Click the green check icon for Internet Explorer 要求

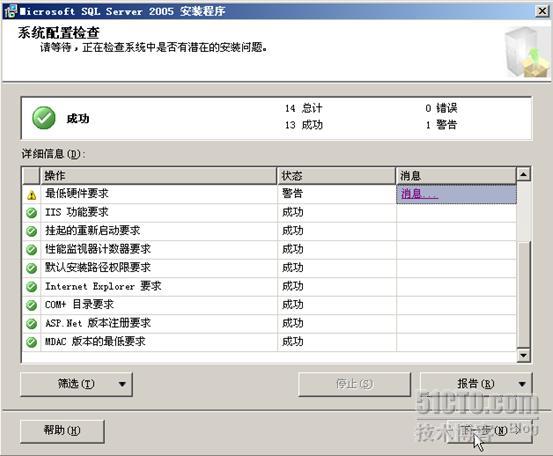[32, 287]
